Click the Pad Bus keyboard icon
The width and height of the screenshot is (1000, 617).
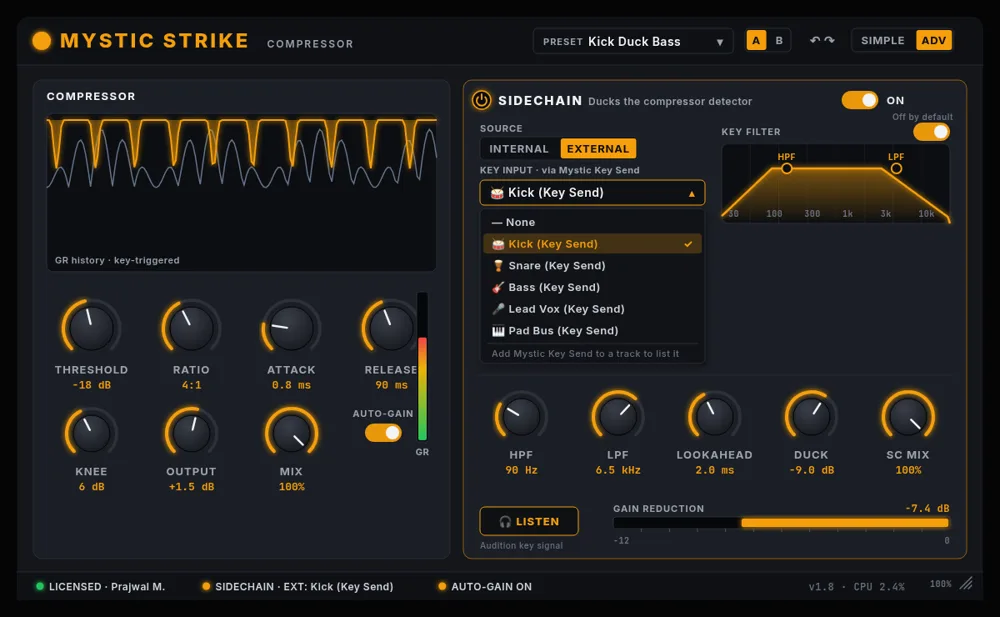[x=498, y=331]
